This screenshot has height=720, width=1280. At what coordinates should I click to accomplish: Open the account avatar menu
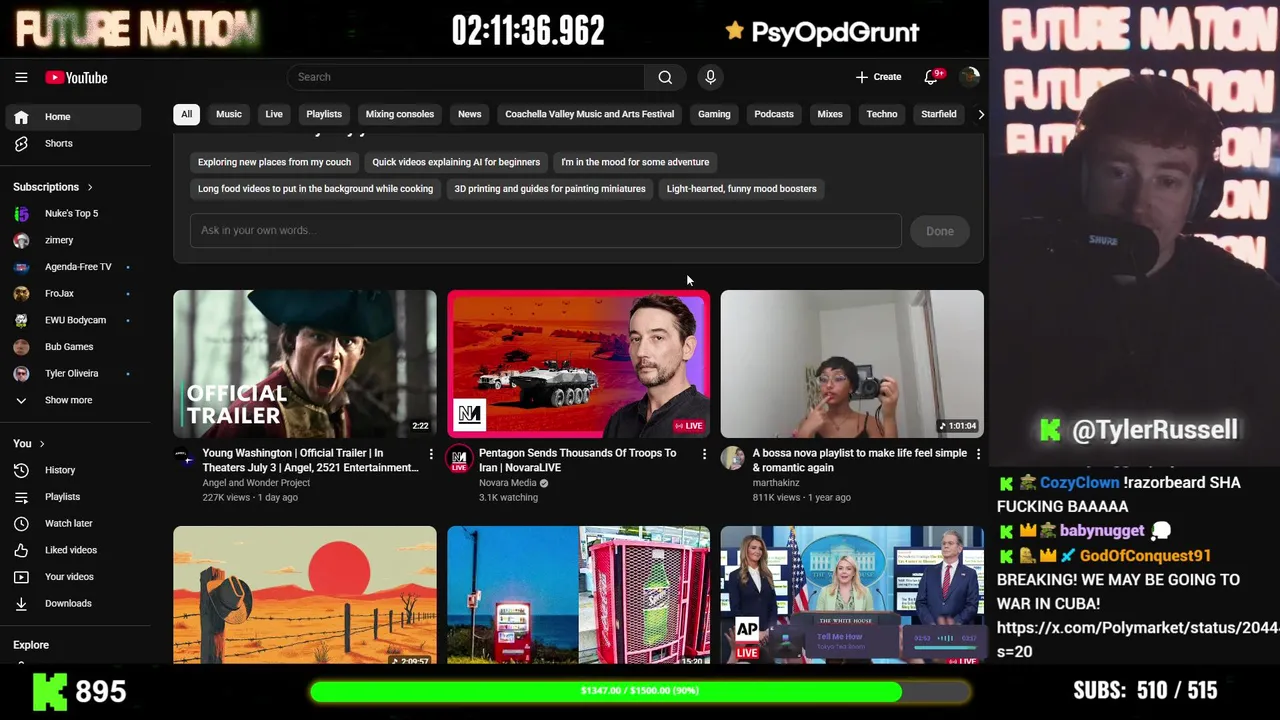[968, 77]
